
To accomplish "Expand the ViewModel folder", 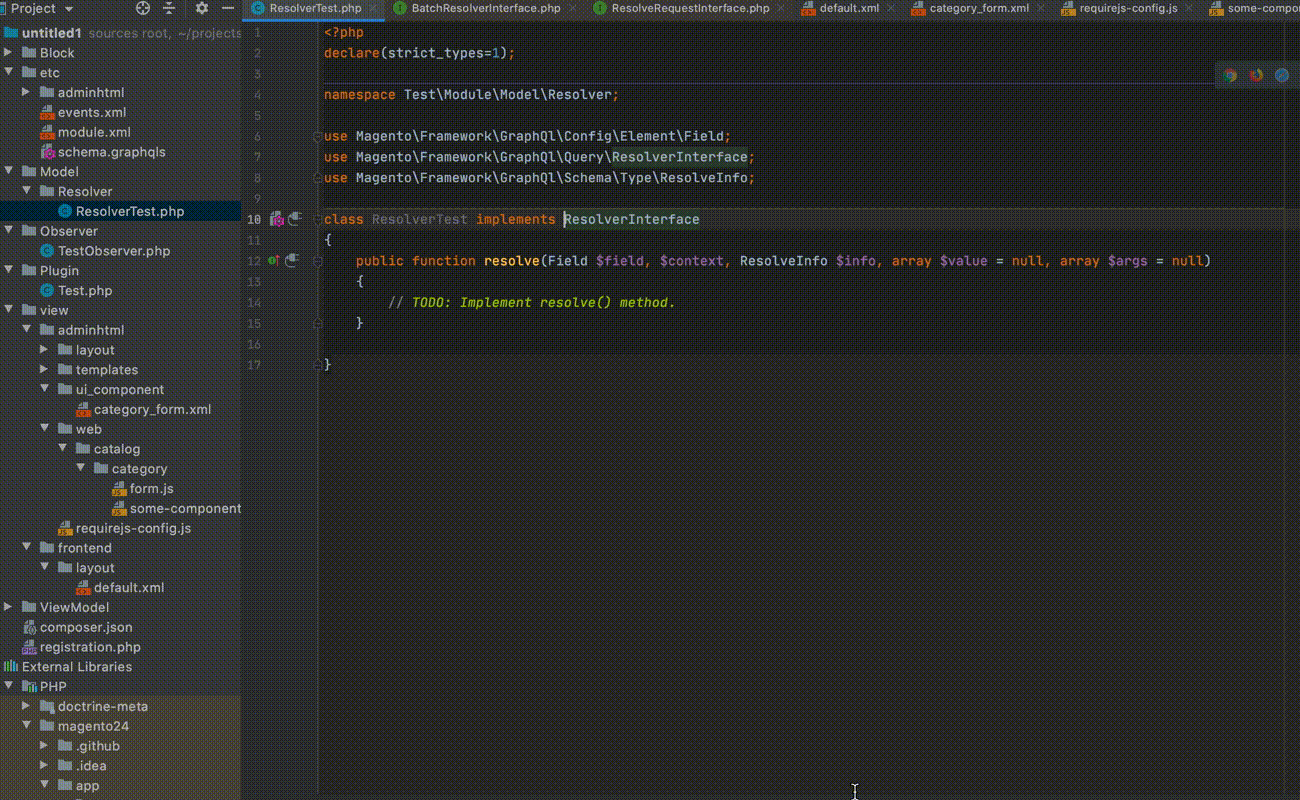I will tap(9, 607).
